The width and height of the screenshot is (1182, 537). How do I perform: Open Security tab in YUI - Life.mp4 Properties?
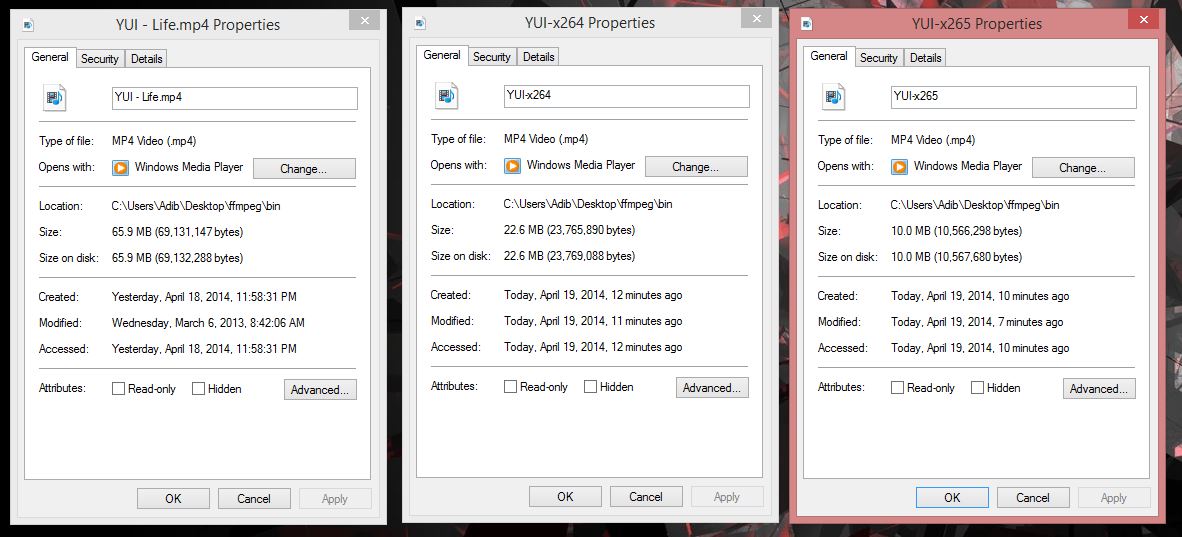point(100,59)
